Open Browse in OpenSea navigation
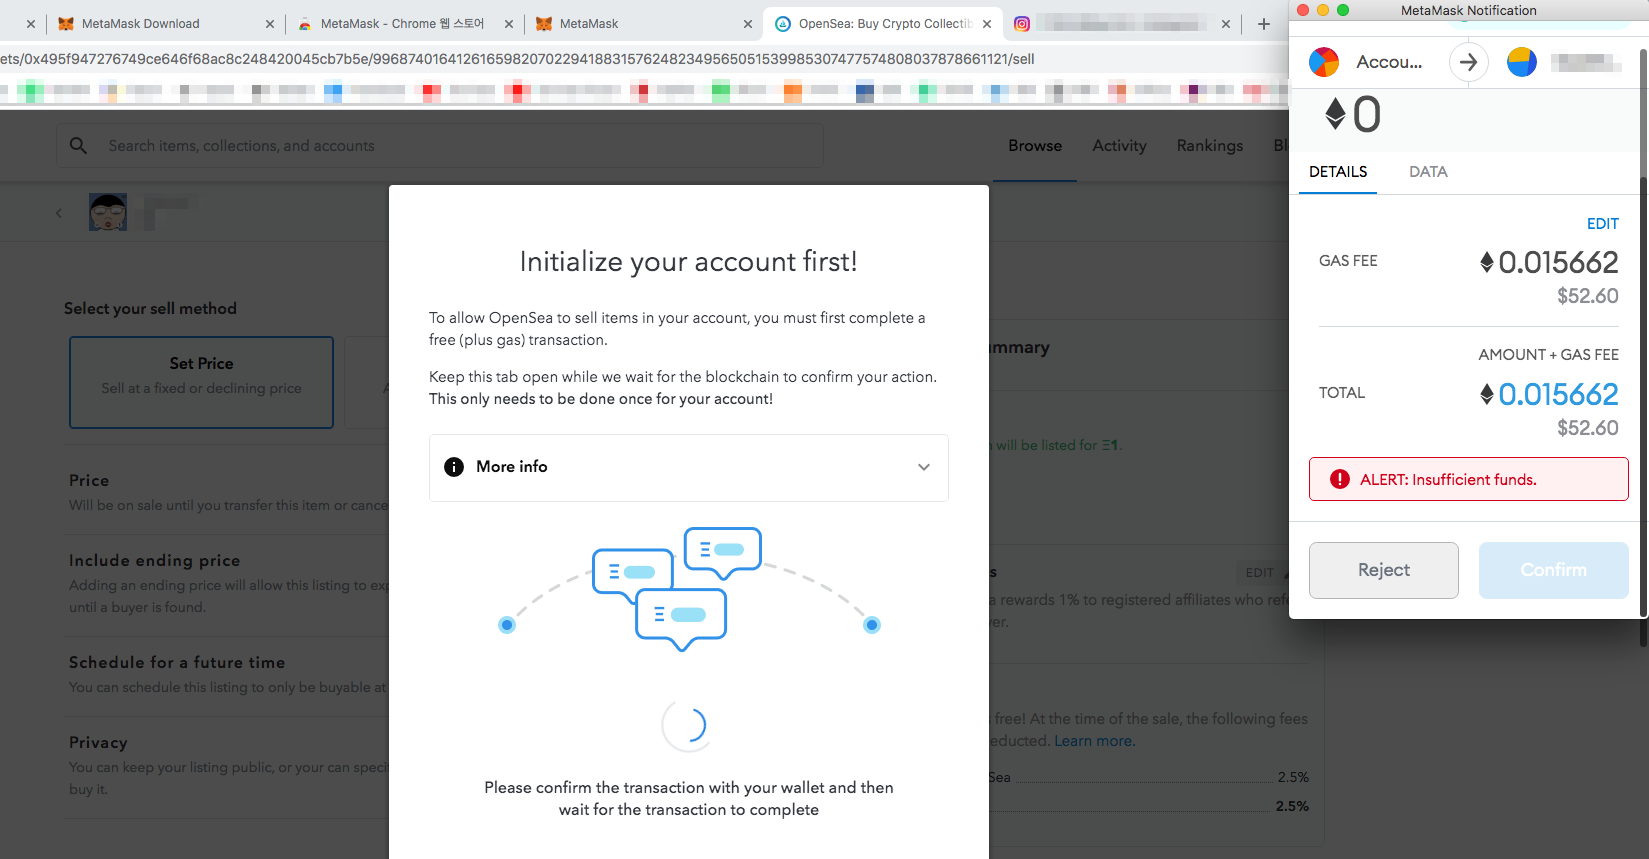The image size is (1649, 859). pos(1035,146)
